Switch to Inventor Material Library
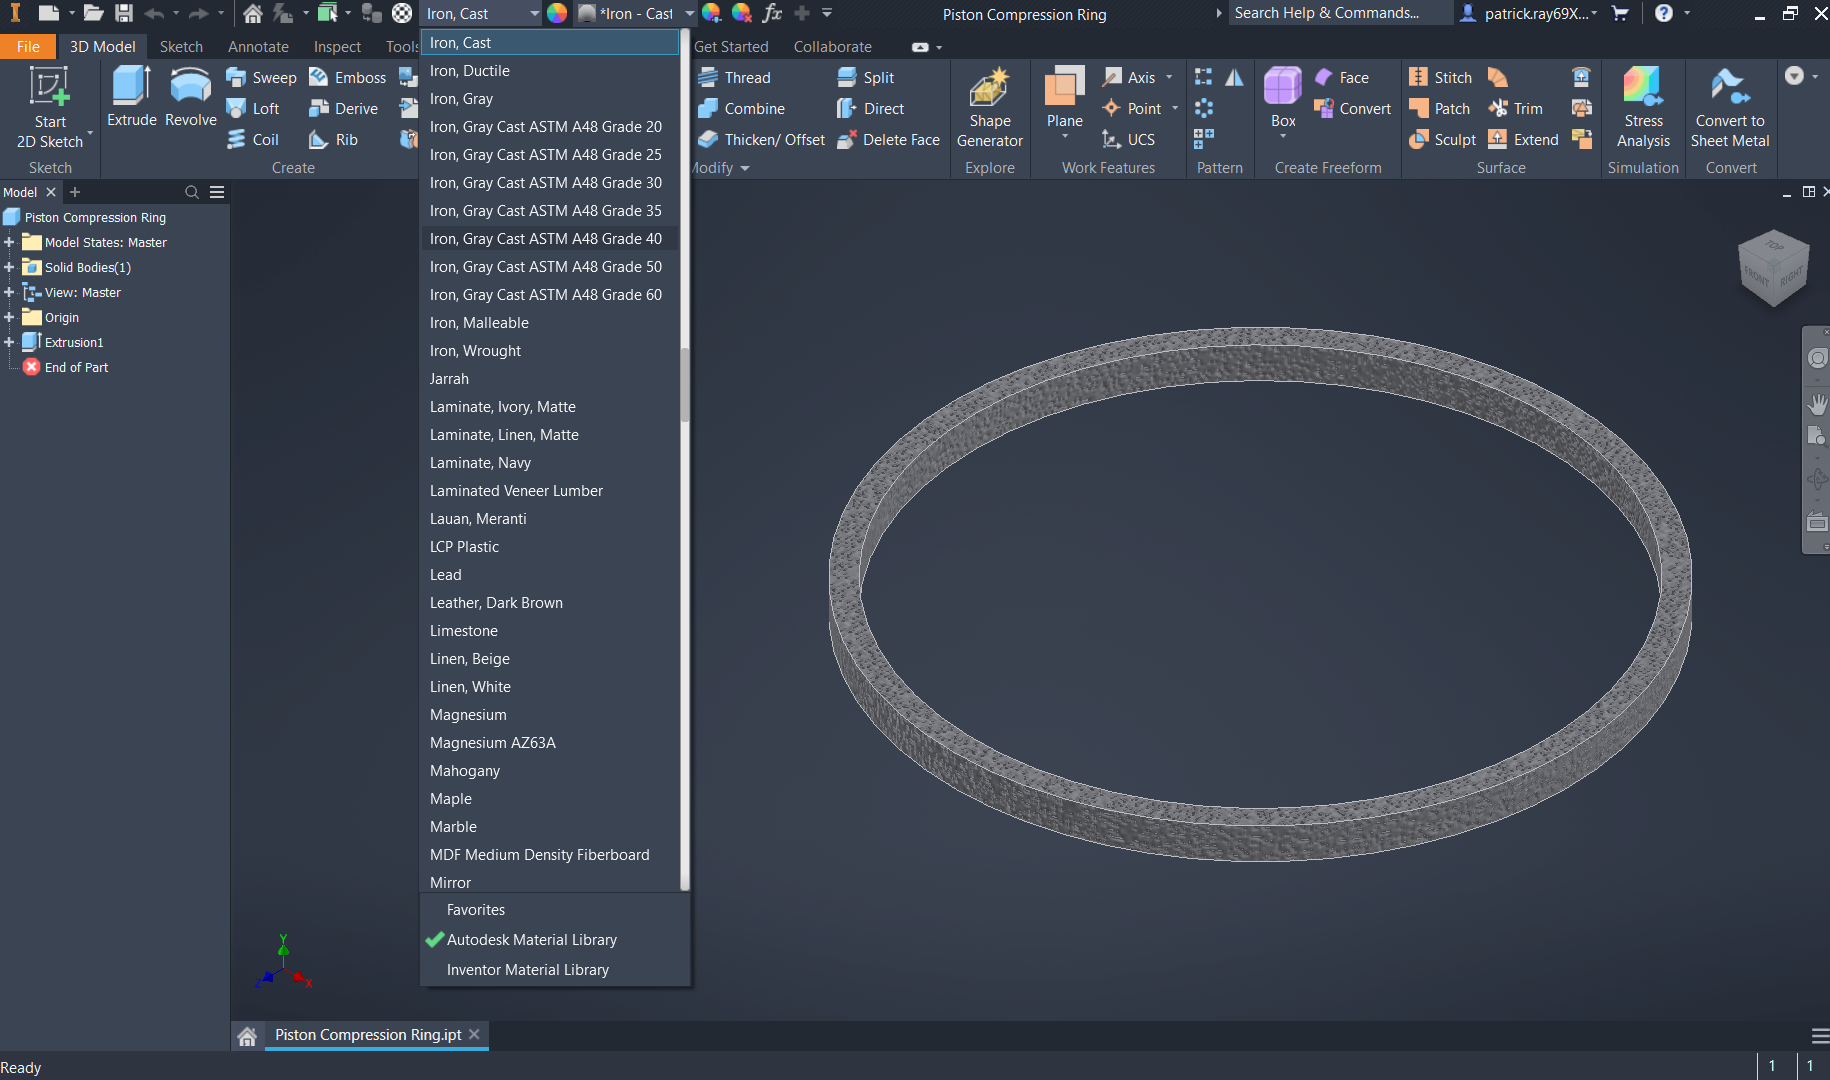Image resolution: width=1830 pixels, height=1080 pixels. pos(527,970)
